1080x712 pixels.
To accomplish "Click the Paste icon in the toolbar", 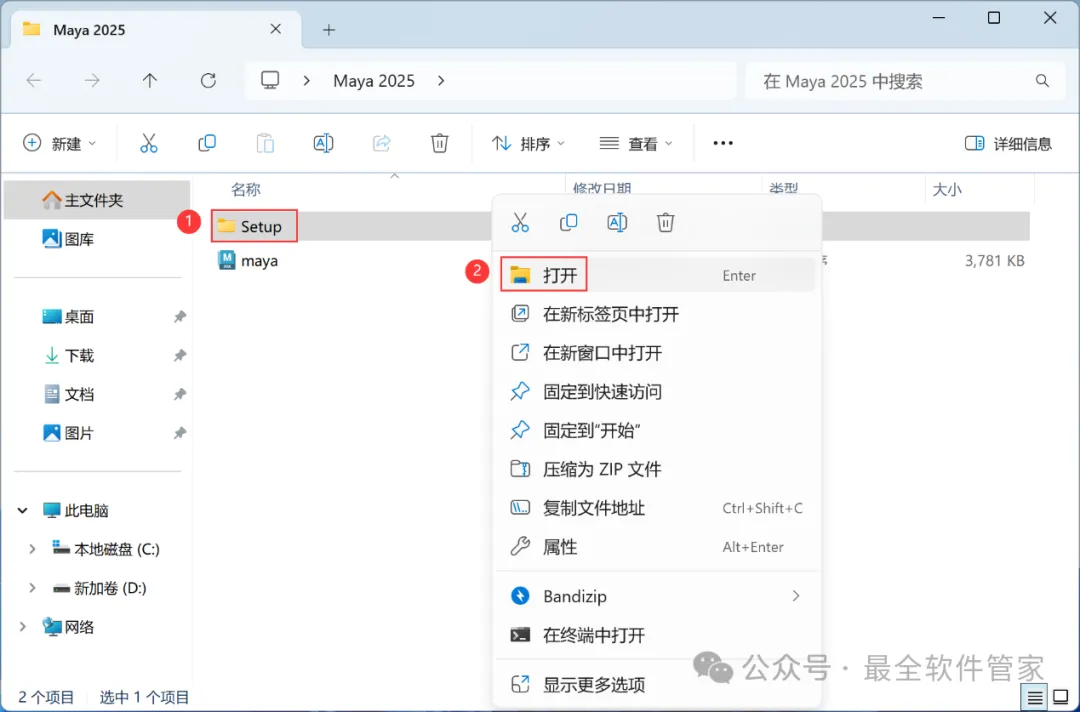I will click(x=265, y=143).
